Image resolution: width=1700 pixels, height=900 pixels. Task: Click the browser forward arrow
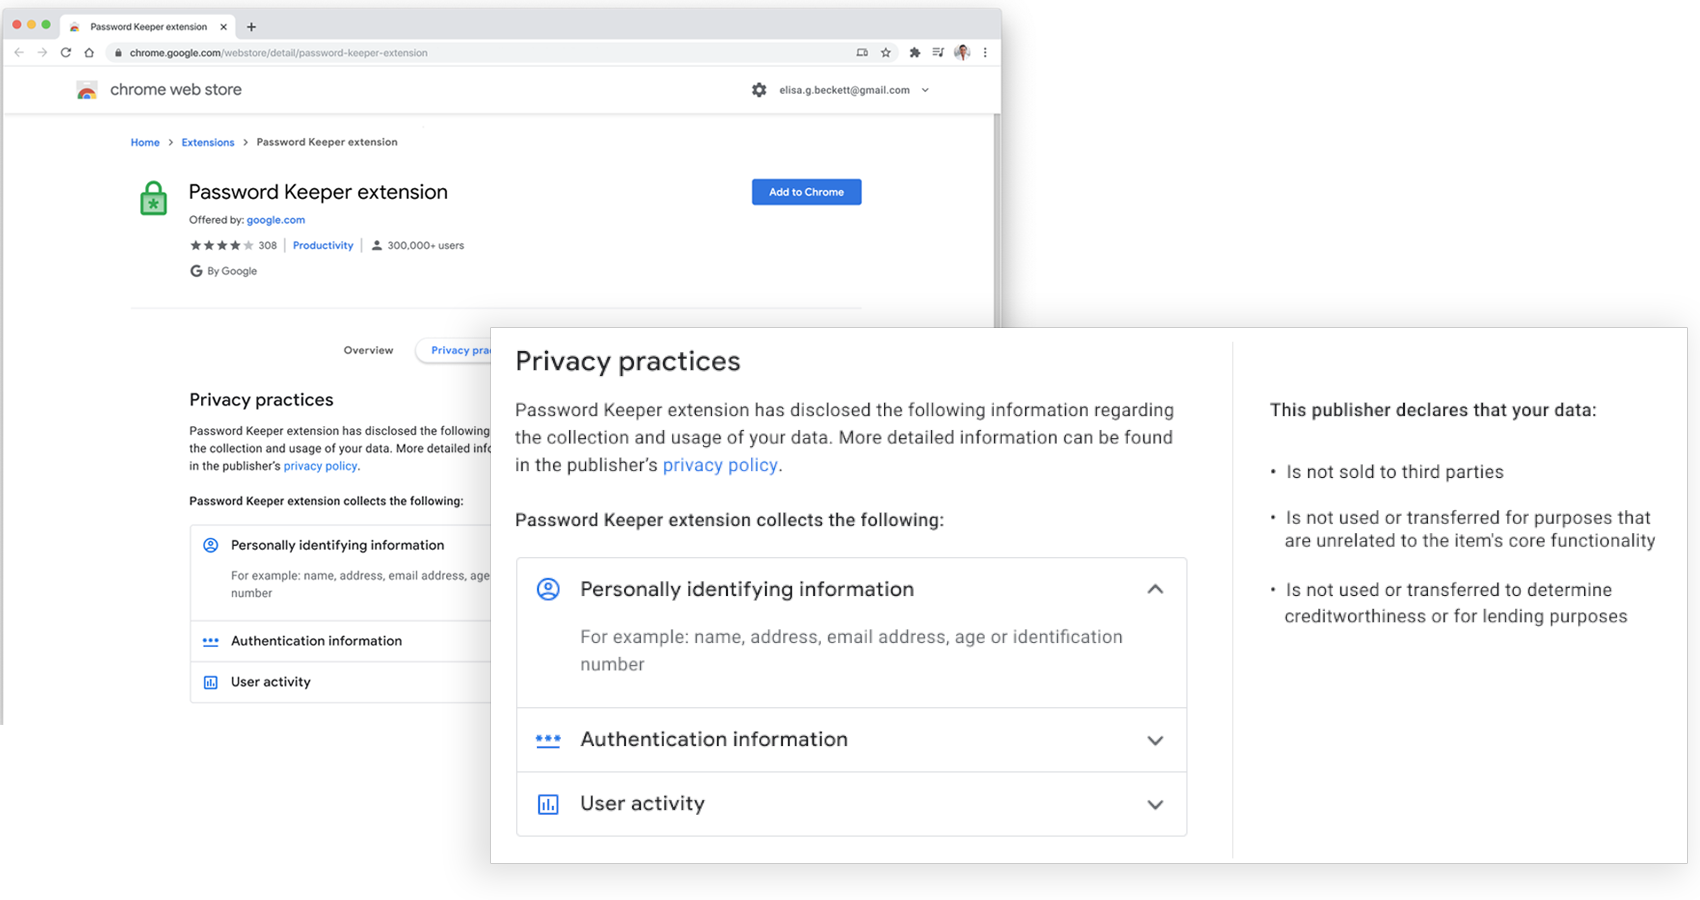[x=42, y=53]
